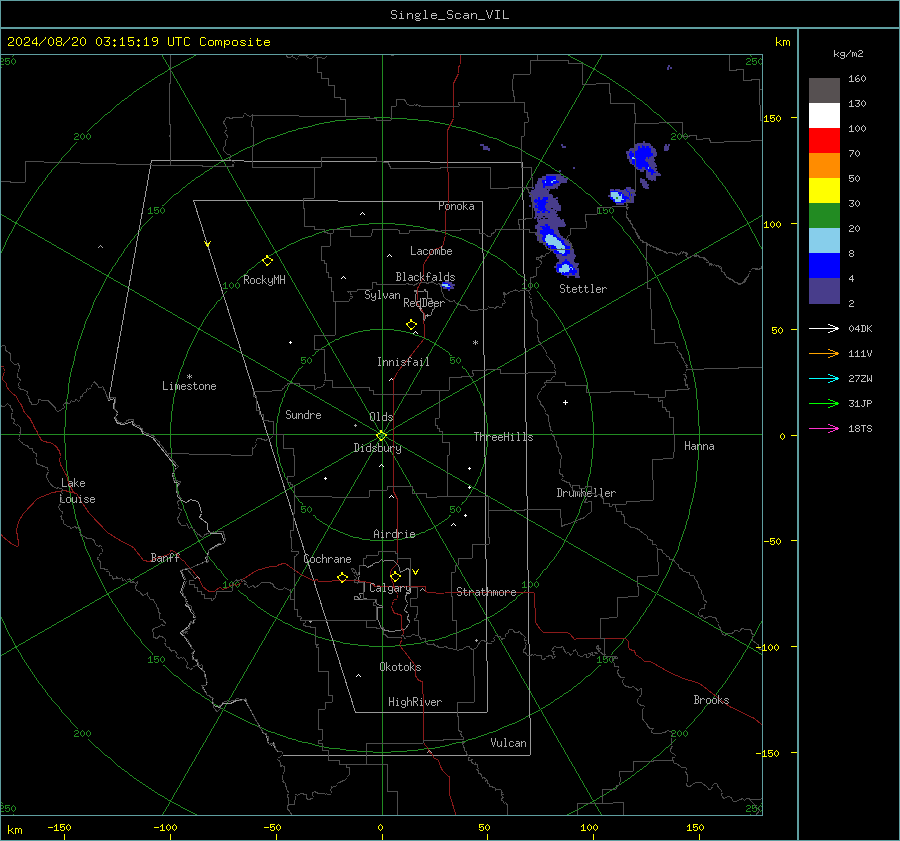Pick the dark green swatch in VIL legend
900x841 pixels.
[x=824, y=216]
